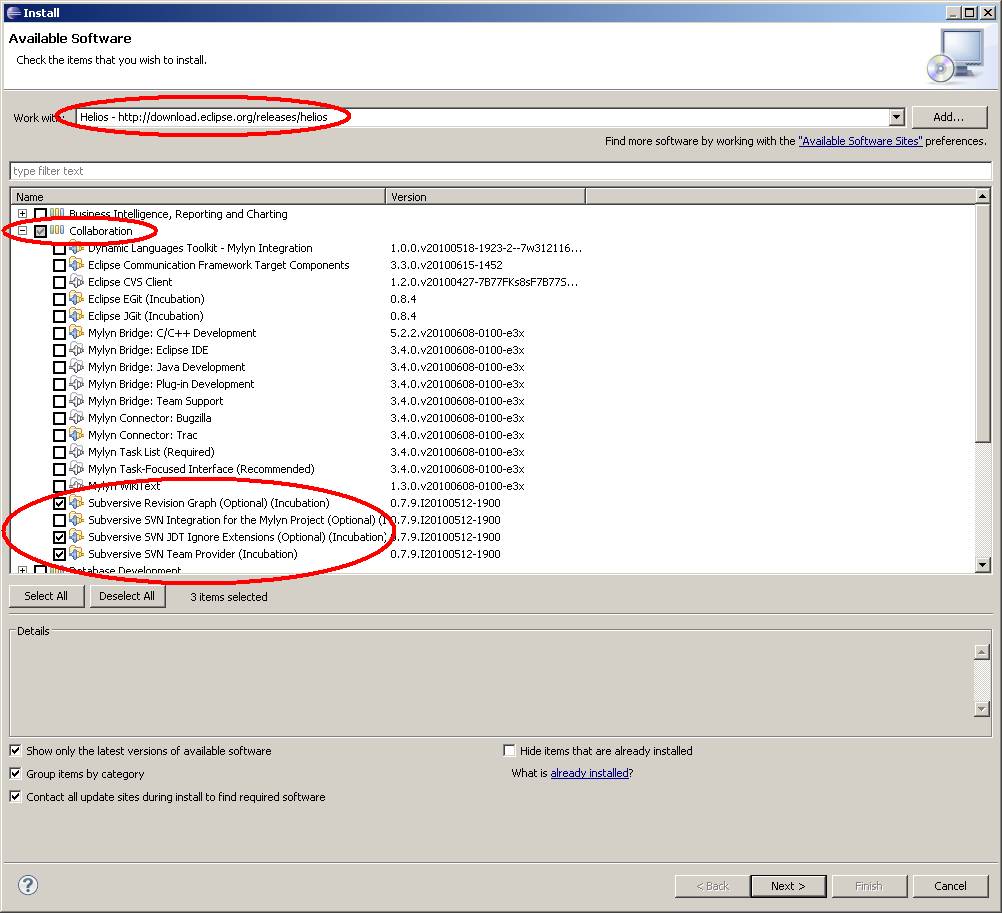
Task: Click the Mylyn Bridge C/C++ Development icon
Action: (77, 333)
